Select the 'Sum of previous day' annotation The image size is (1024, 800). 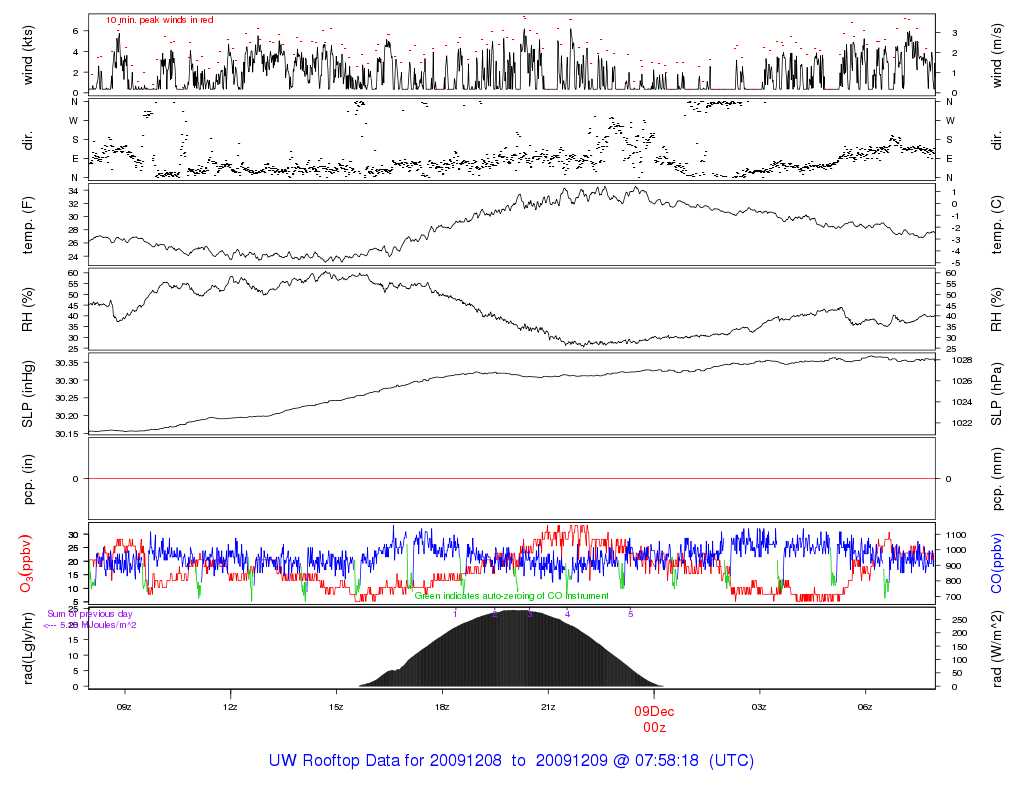point(89,614)
